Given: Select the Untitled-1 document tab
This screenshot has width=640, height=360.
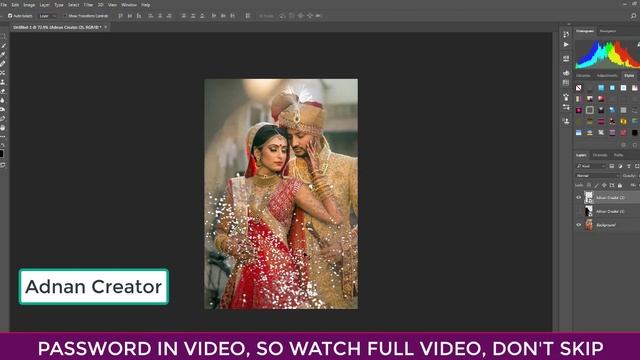Looking at the screenshot, I should [56, 27].
